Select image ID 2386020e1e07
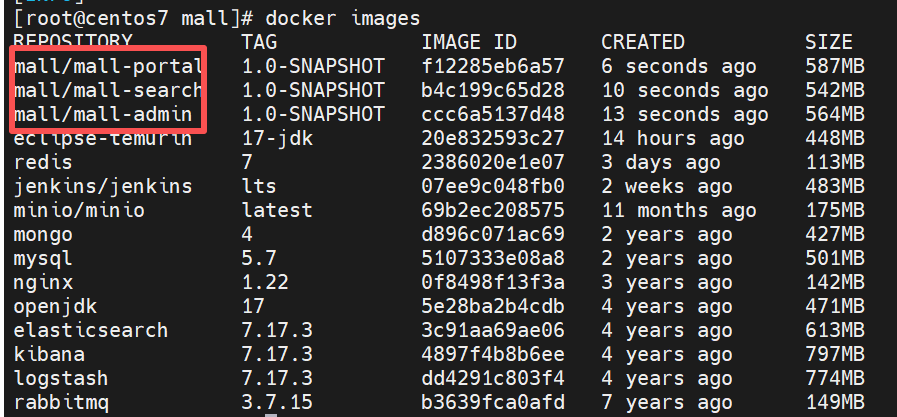This screenshot has width=897, height=417. [493, 162]
